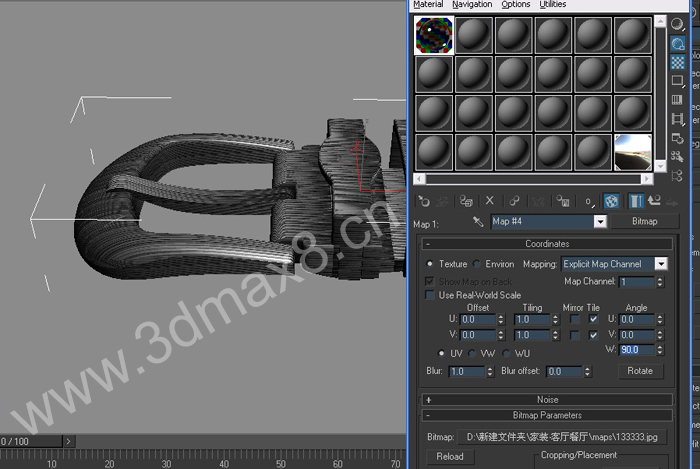The image size is (700, 469).
Task: Click the W Angle 90.0 field
Action: [x=637, y=350]
